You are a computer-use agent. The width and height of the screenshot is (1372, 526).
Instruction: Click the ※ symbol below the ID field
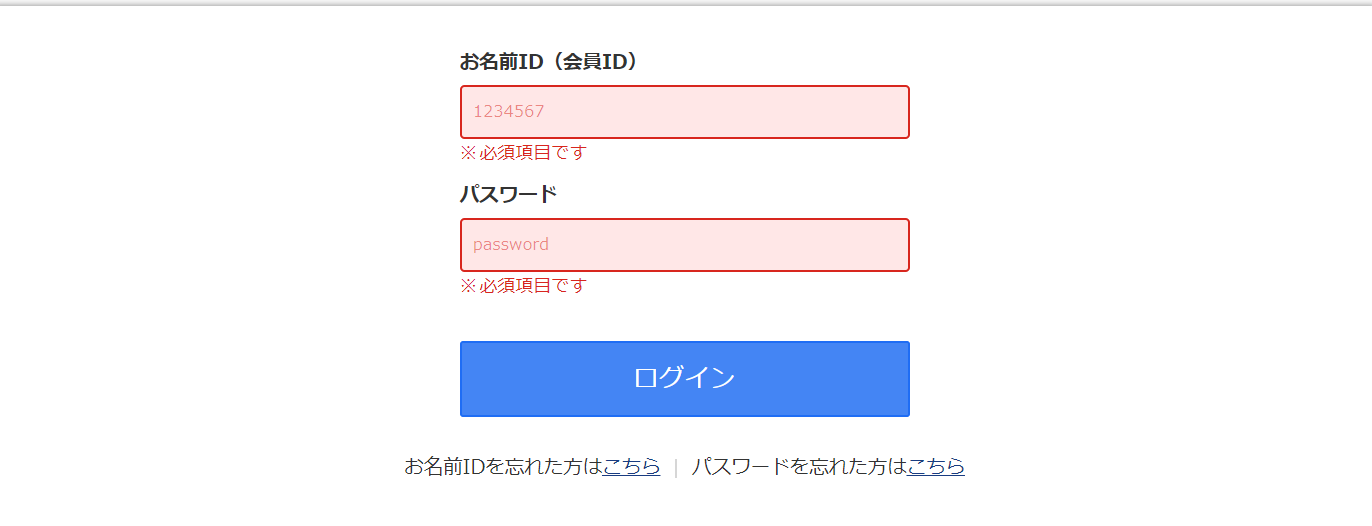pos(468,153)
